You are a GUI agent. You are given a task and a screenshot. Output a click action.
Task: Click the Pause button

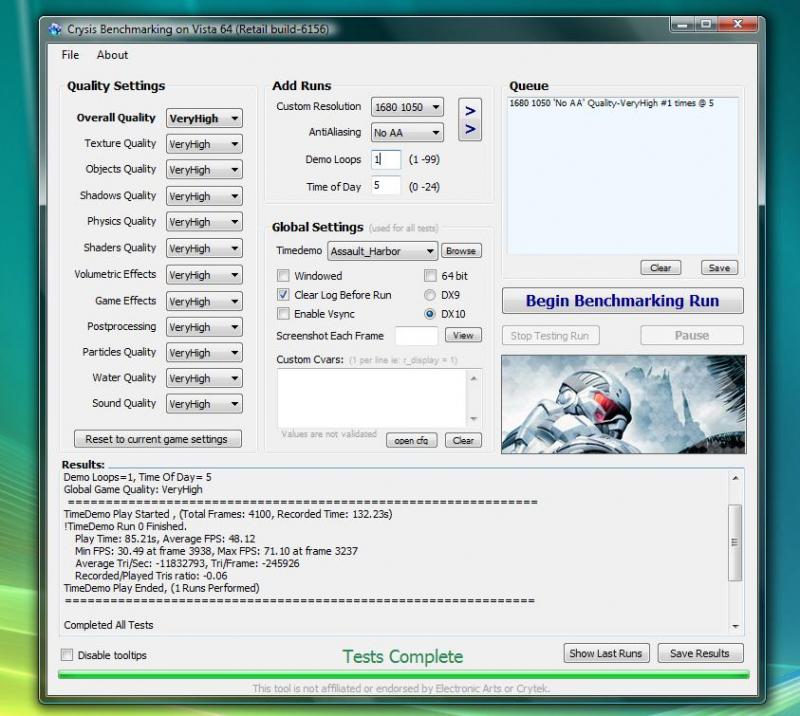[692, 335]
